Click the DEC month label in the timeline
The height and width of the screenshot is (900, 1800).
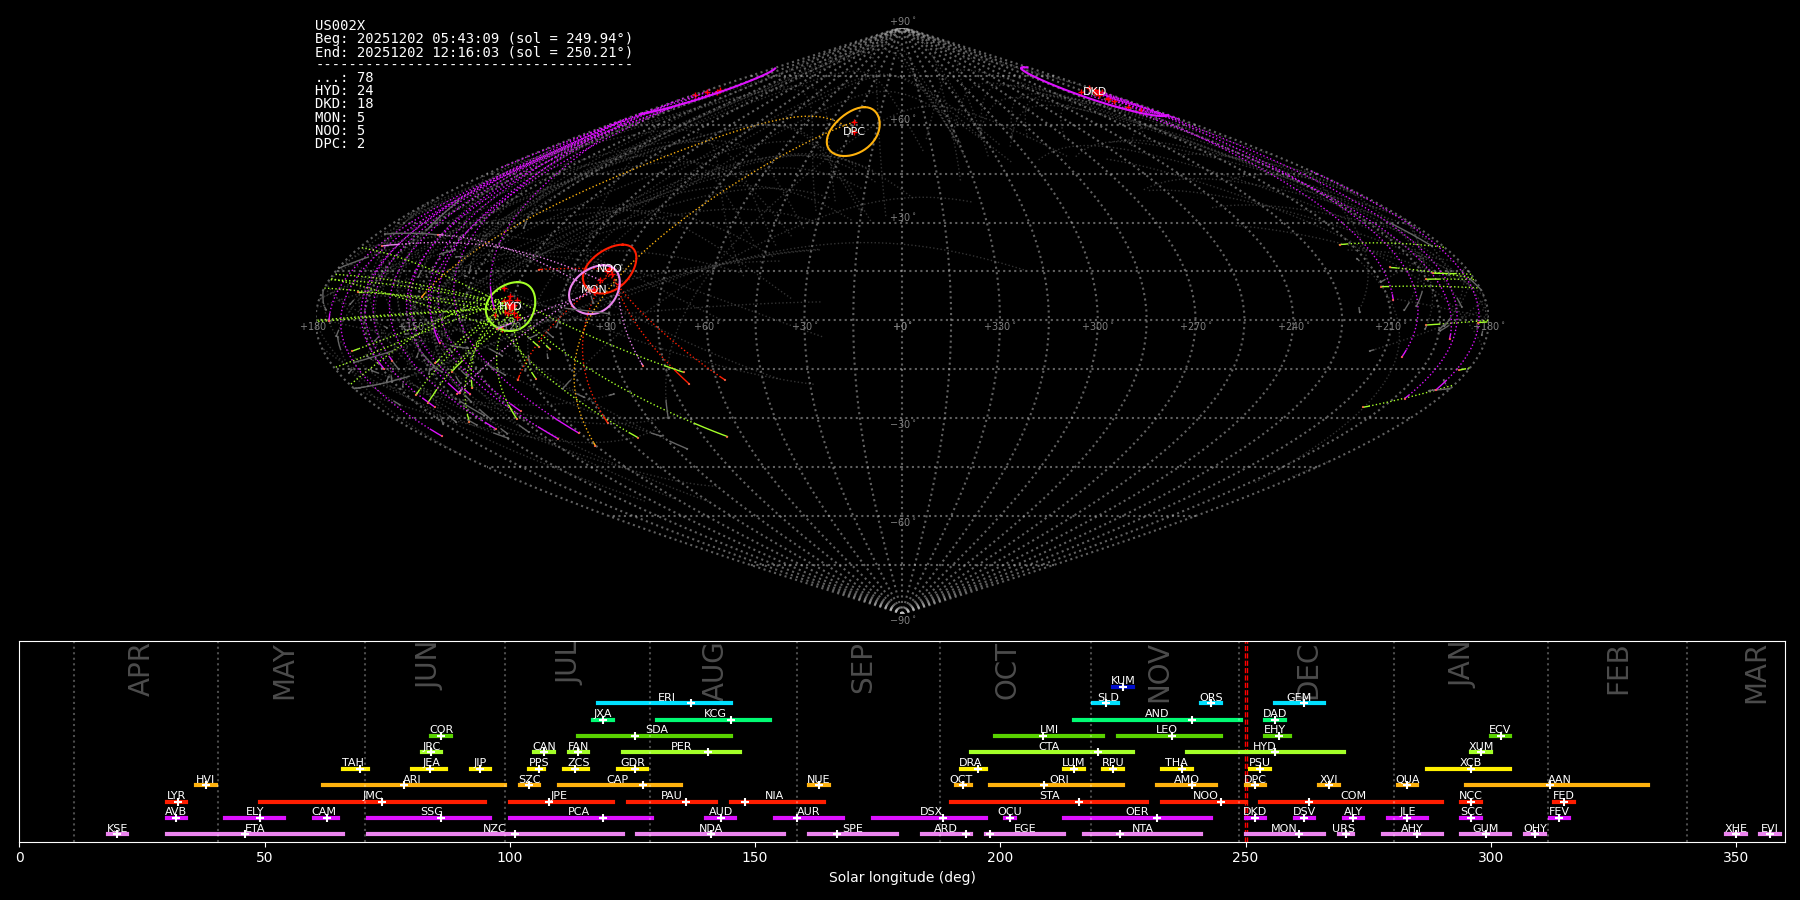1308,672
